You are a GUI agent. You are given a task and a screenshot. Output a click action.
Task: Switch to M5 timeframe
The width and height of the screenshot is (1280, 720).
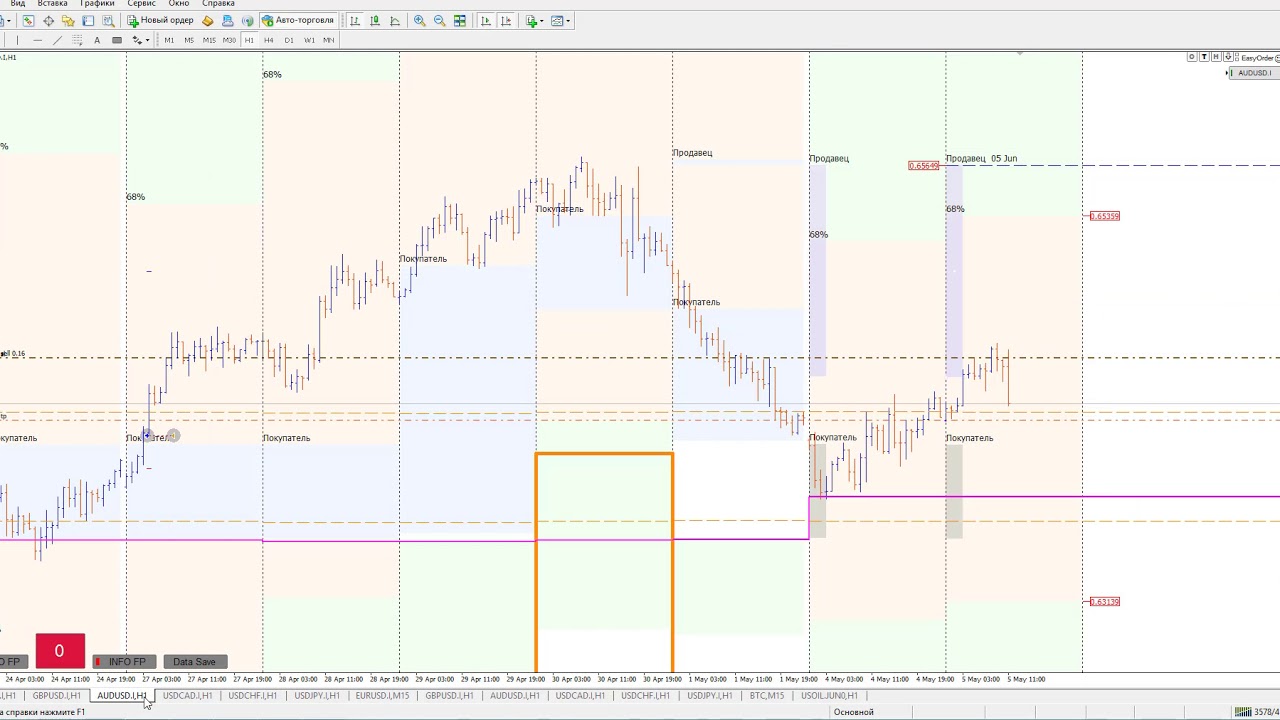coord(189,40)
